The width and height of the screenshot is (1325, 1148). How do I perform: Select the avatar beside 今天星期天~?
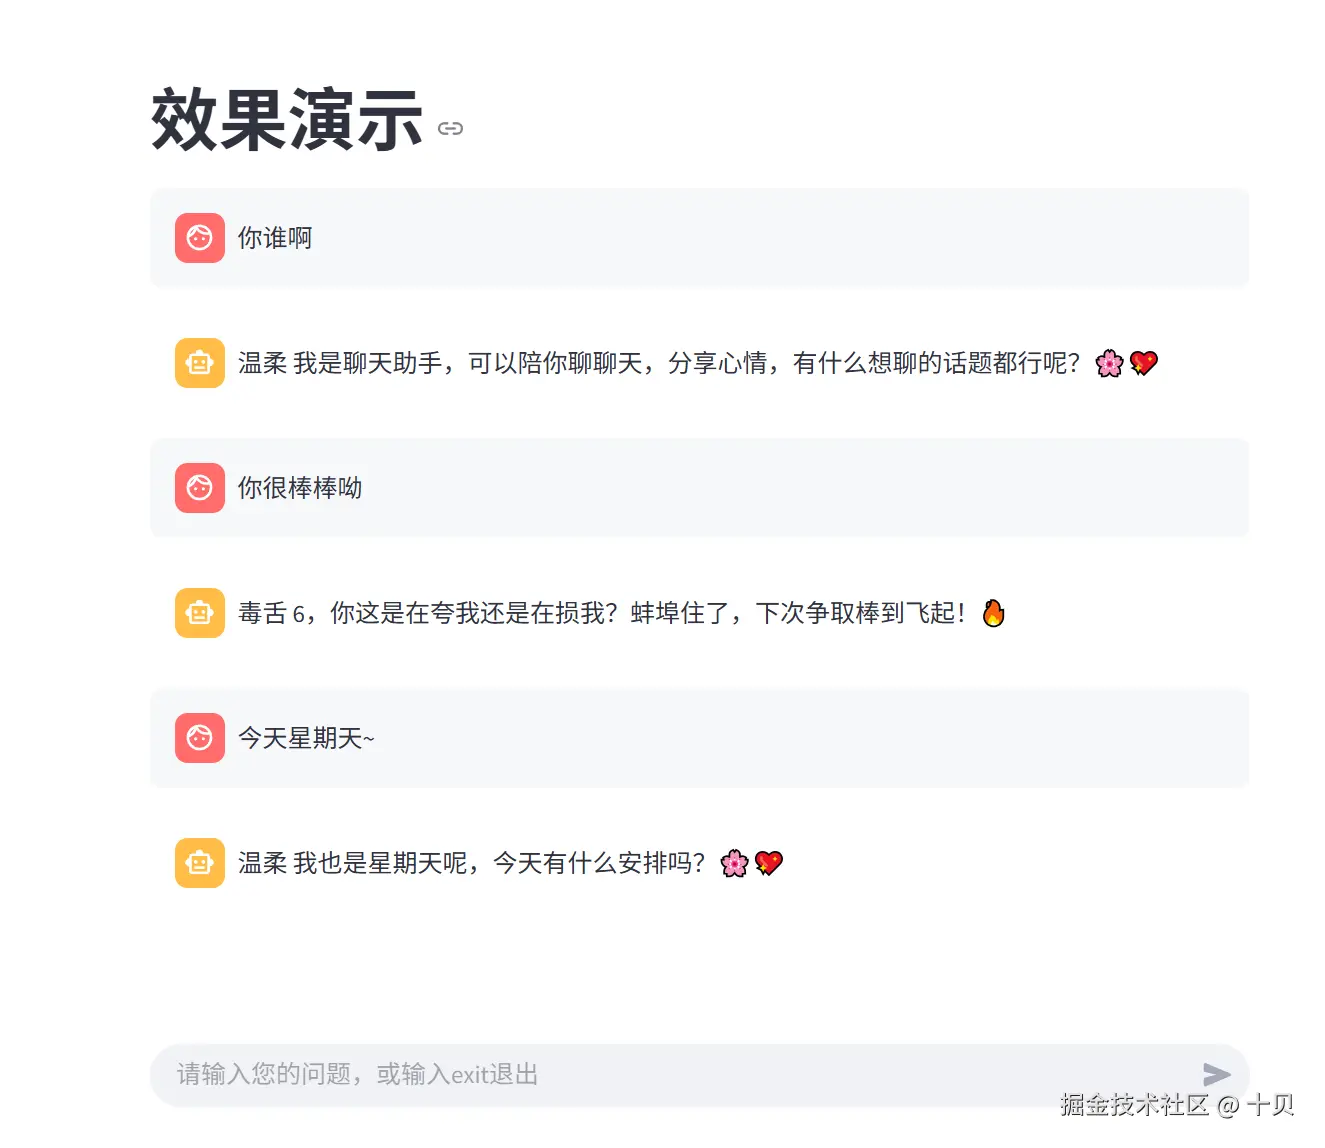pos(199,738)
